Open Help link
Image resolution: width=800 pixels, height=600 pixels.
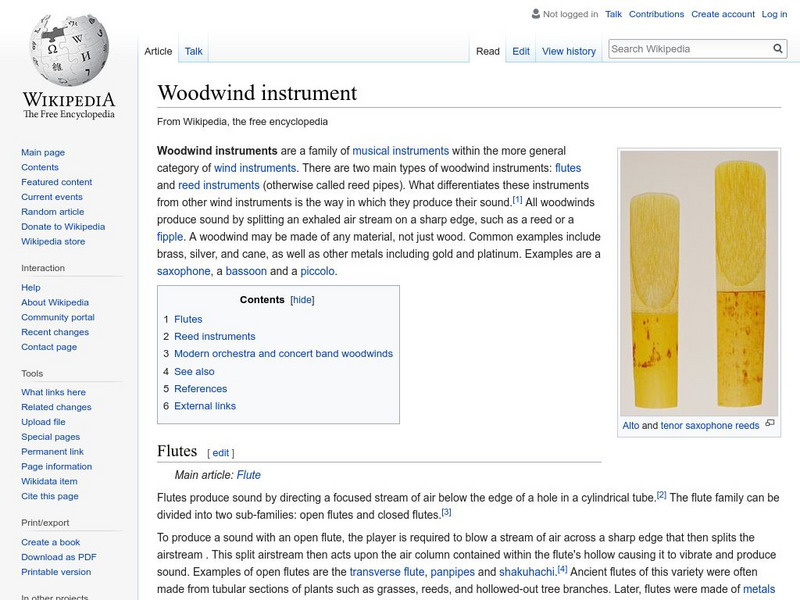[31, 288]
